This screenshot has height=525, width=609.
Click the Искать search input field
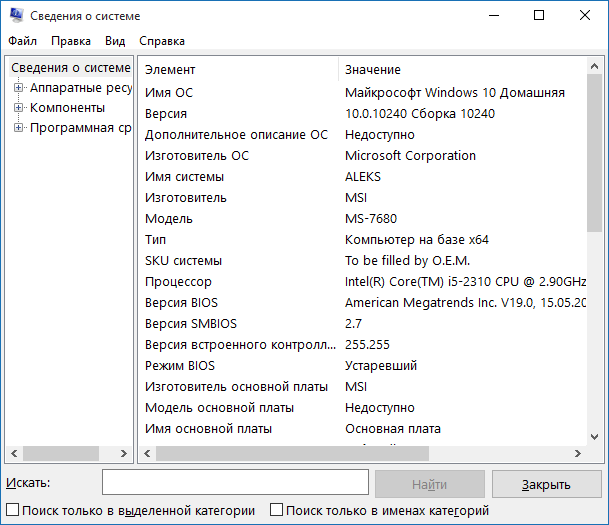tap(235, 484)
